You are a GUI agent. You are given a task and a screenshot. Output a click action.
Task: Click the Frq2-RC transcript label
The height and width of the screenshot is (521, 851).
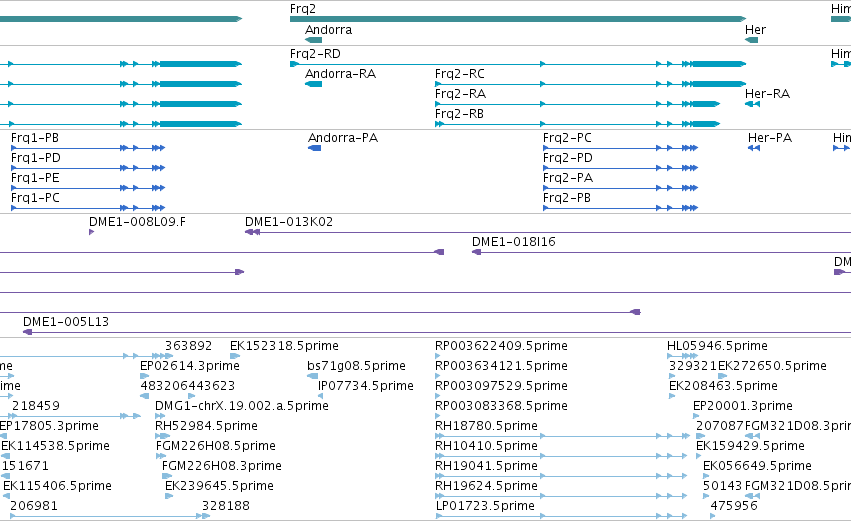click(460, 74)
